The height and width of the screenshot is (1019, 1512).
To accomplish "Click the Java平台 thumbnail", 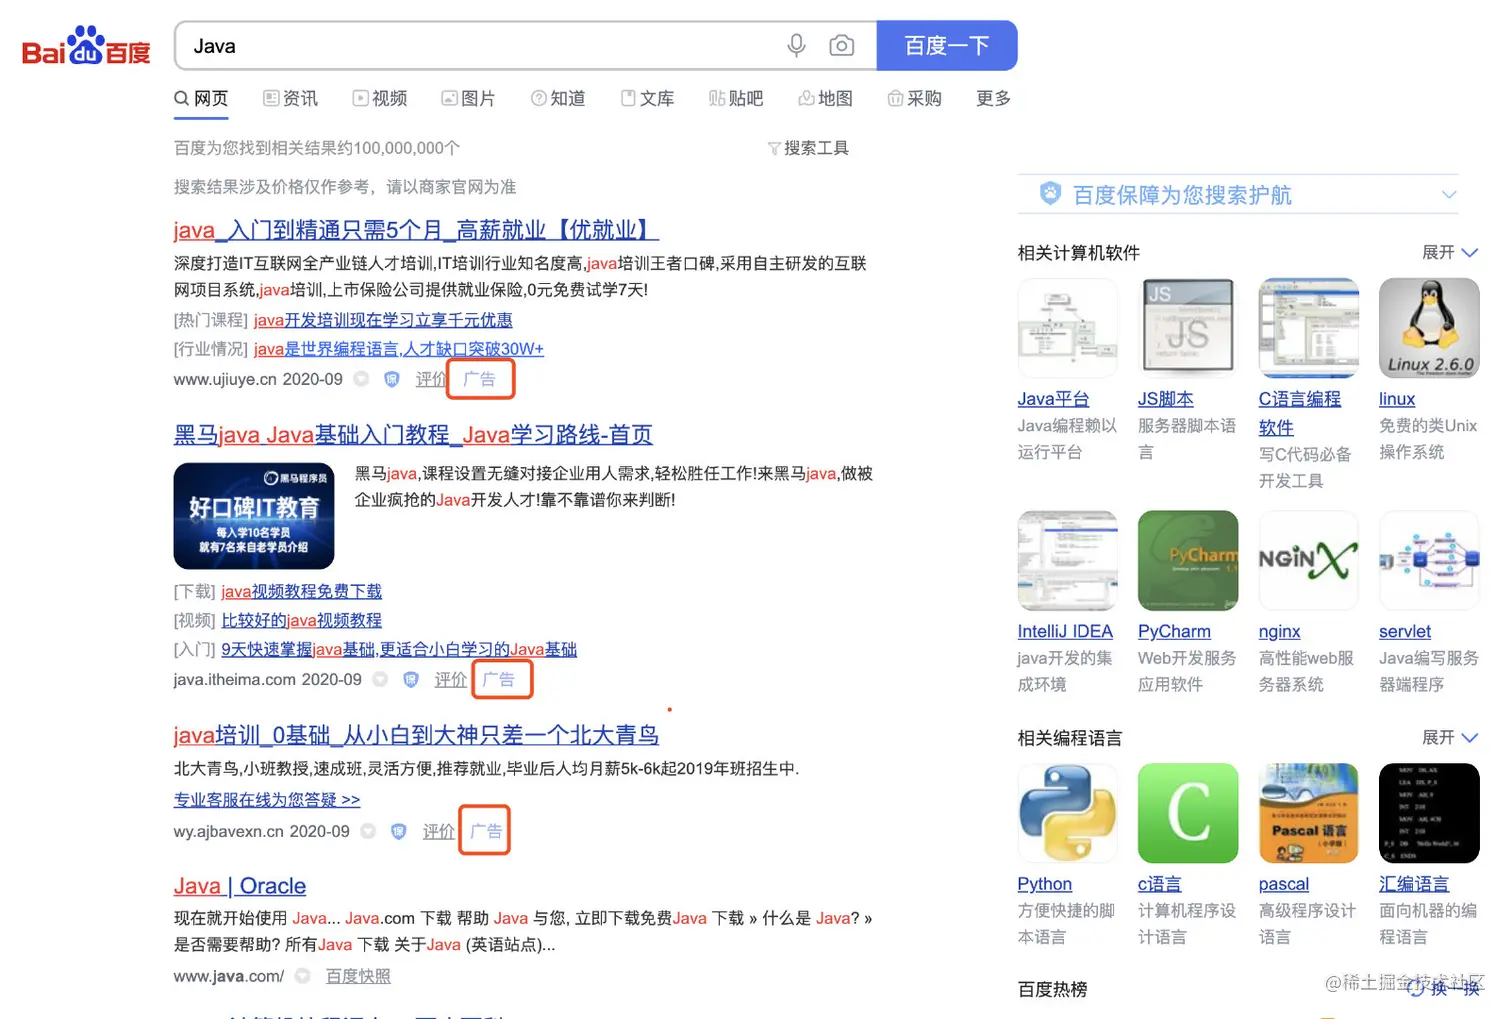I will (1067, 328).
